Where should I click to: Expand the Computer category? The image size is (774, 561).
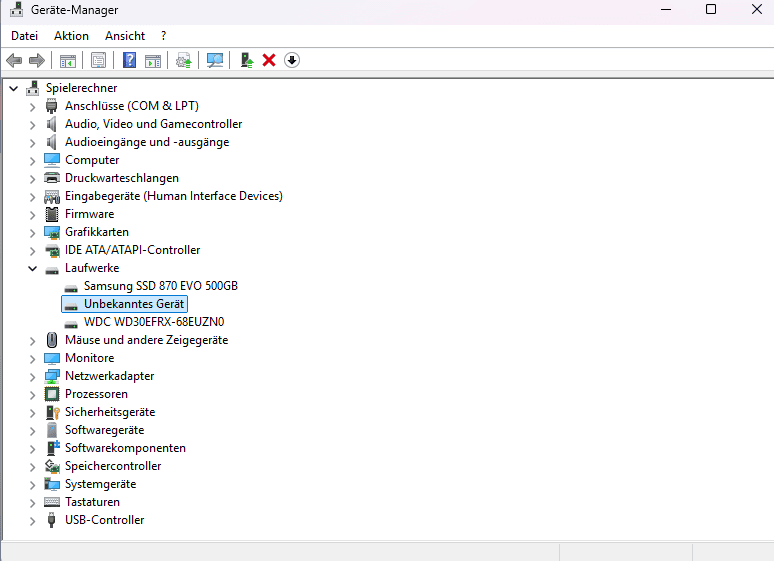[33, 160]
